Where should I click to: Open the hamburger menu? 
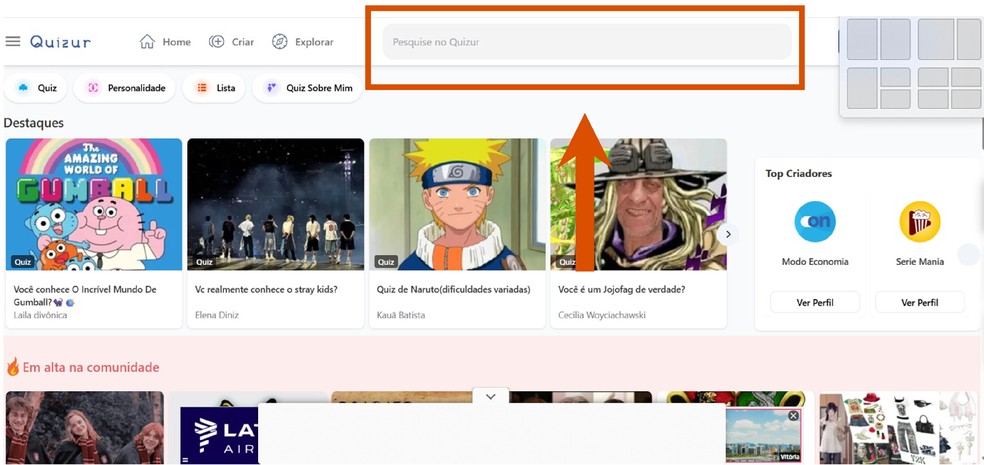click(x=13, y=41)
